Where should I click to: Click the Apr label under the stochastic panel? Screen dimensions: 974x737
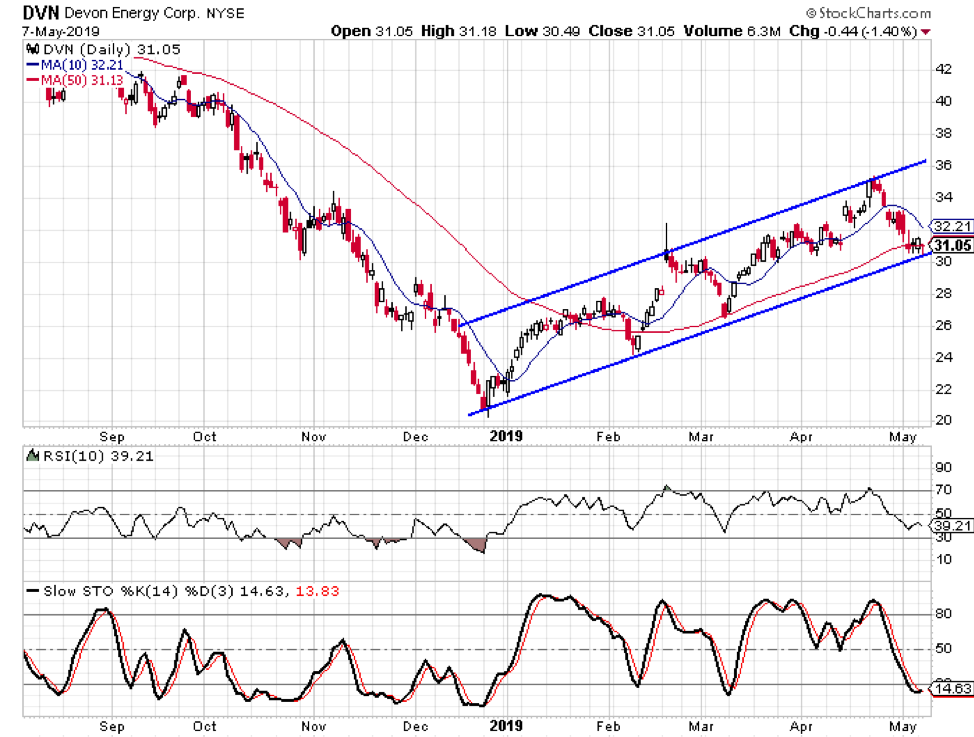pos(801,727)
